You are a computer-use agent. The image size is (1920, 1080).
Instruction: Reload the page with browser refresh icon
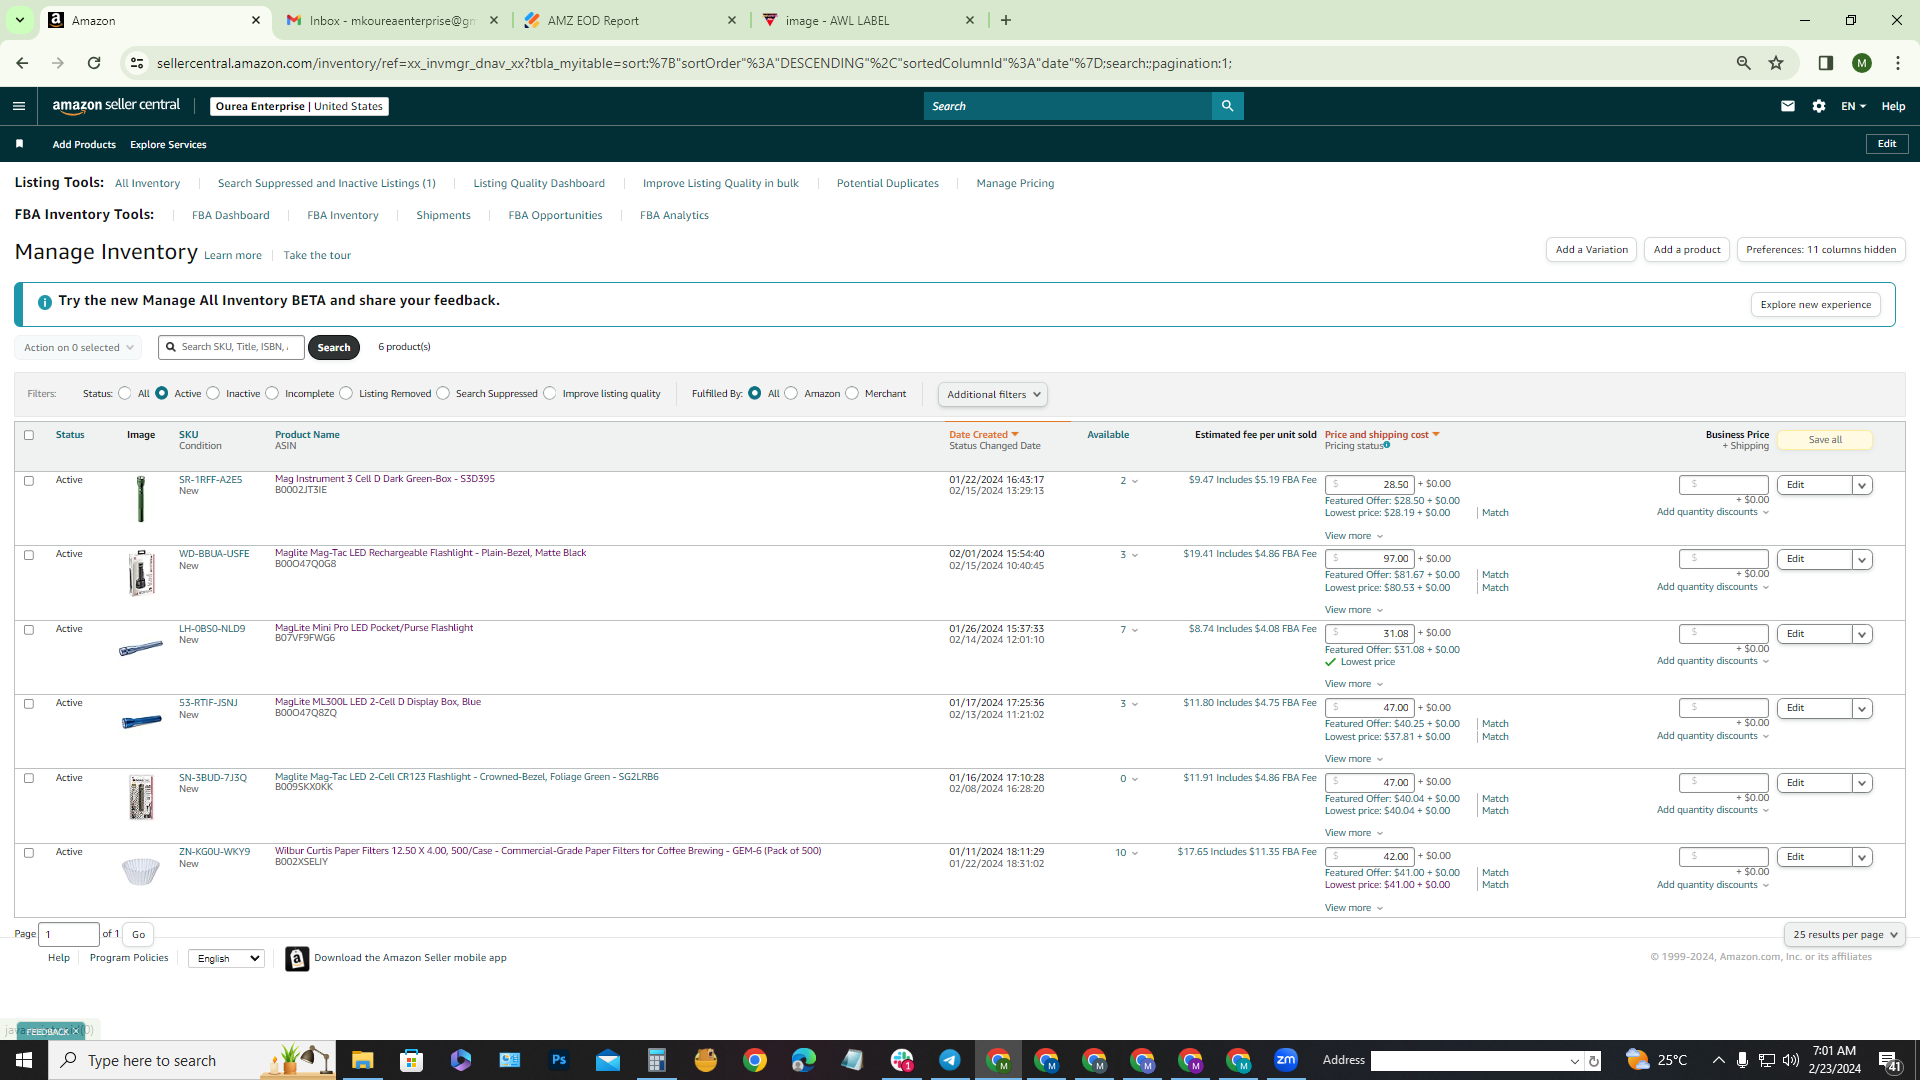[94, 63]
